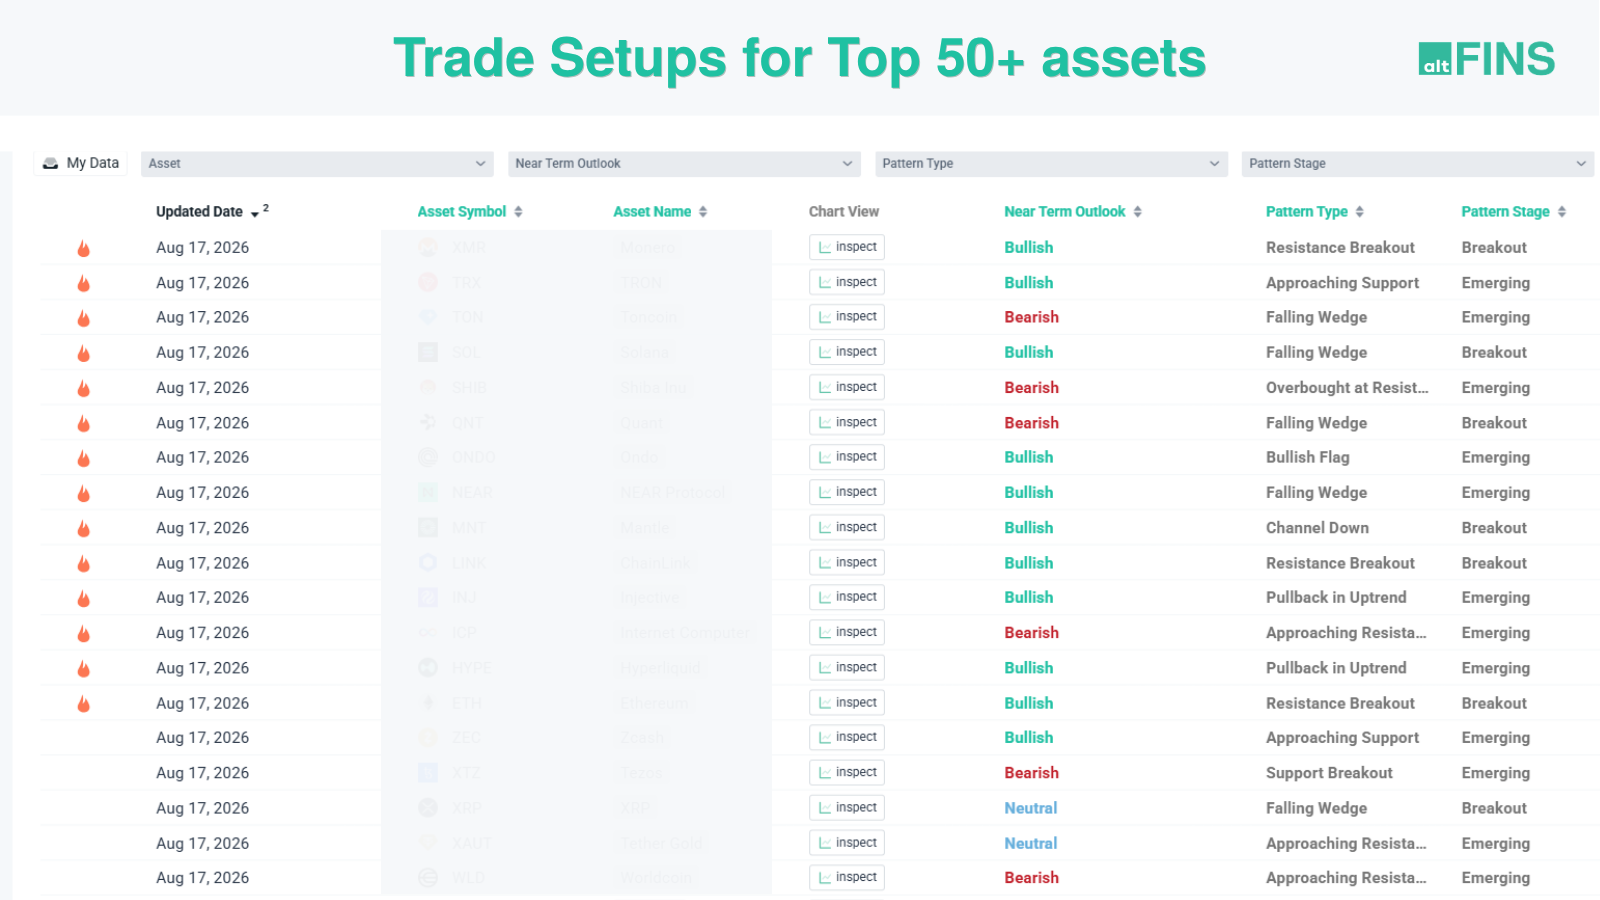This screenshot has width=1600, height=900.
Task: Expand the Pattern Type filter dropdown
Action: (1051, 164)
